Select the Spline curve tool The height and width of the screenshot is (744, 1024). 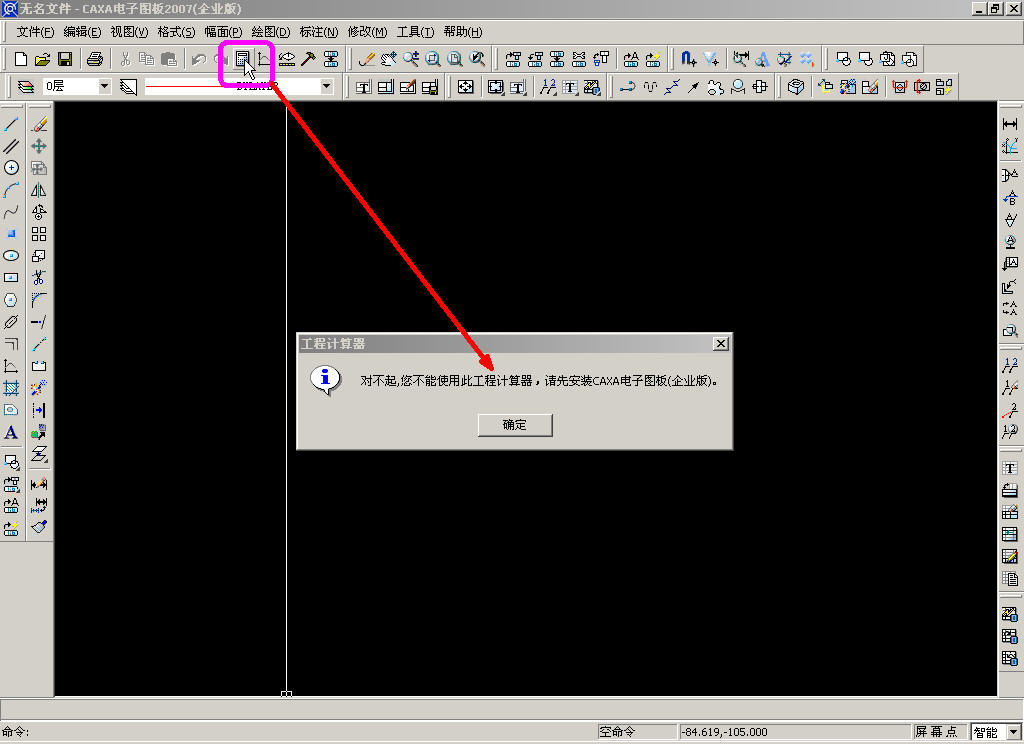coord(11,212)
